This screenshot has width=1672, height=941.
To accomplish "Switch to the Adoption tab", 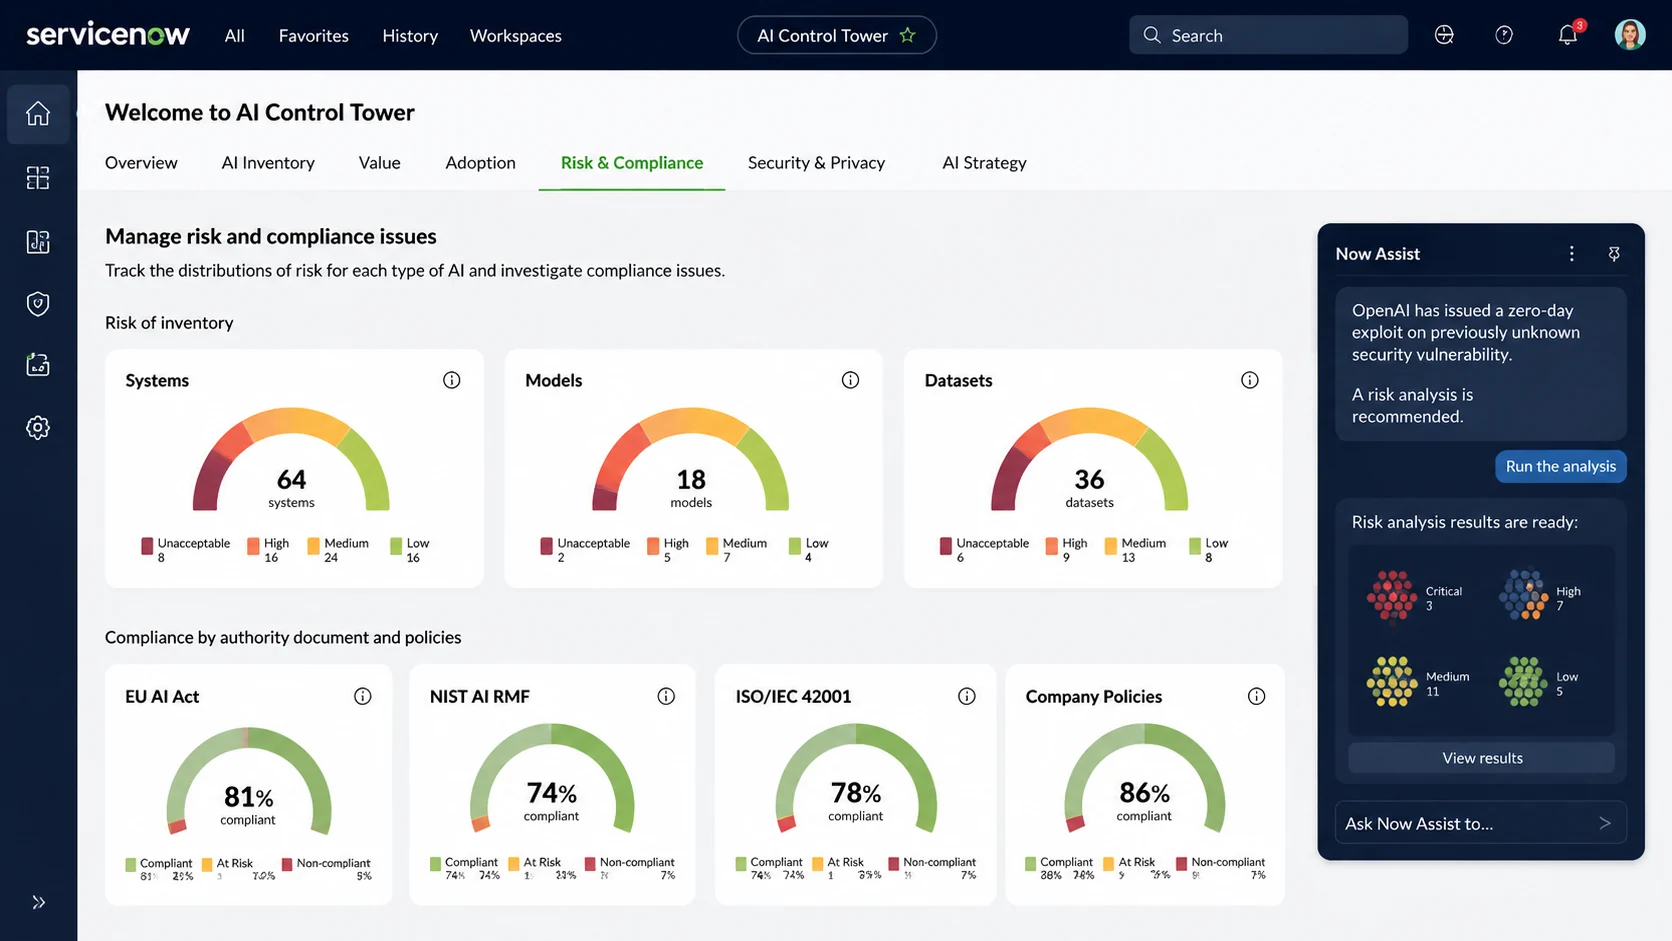I will (x=481, y=162).
